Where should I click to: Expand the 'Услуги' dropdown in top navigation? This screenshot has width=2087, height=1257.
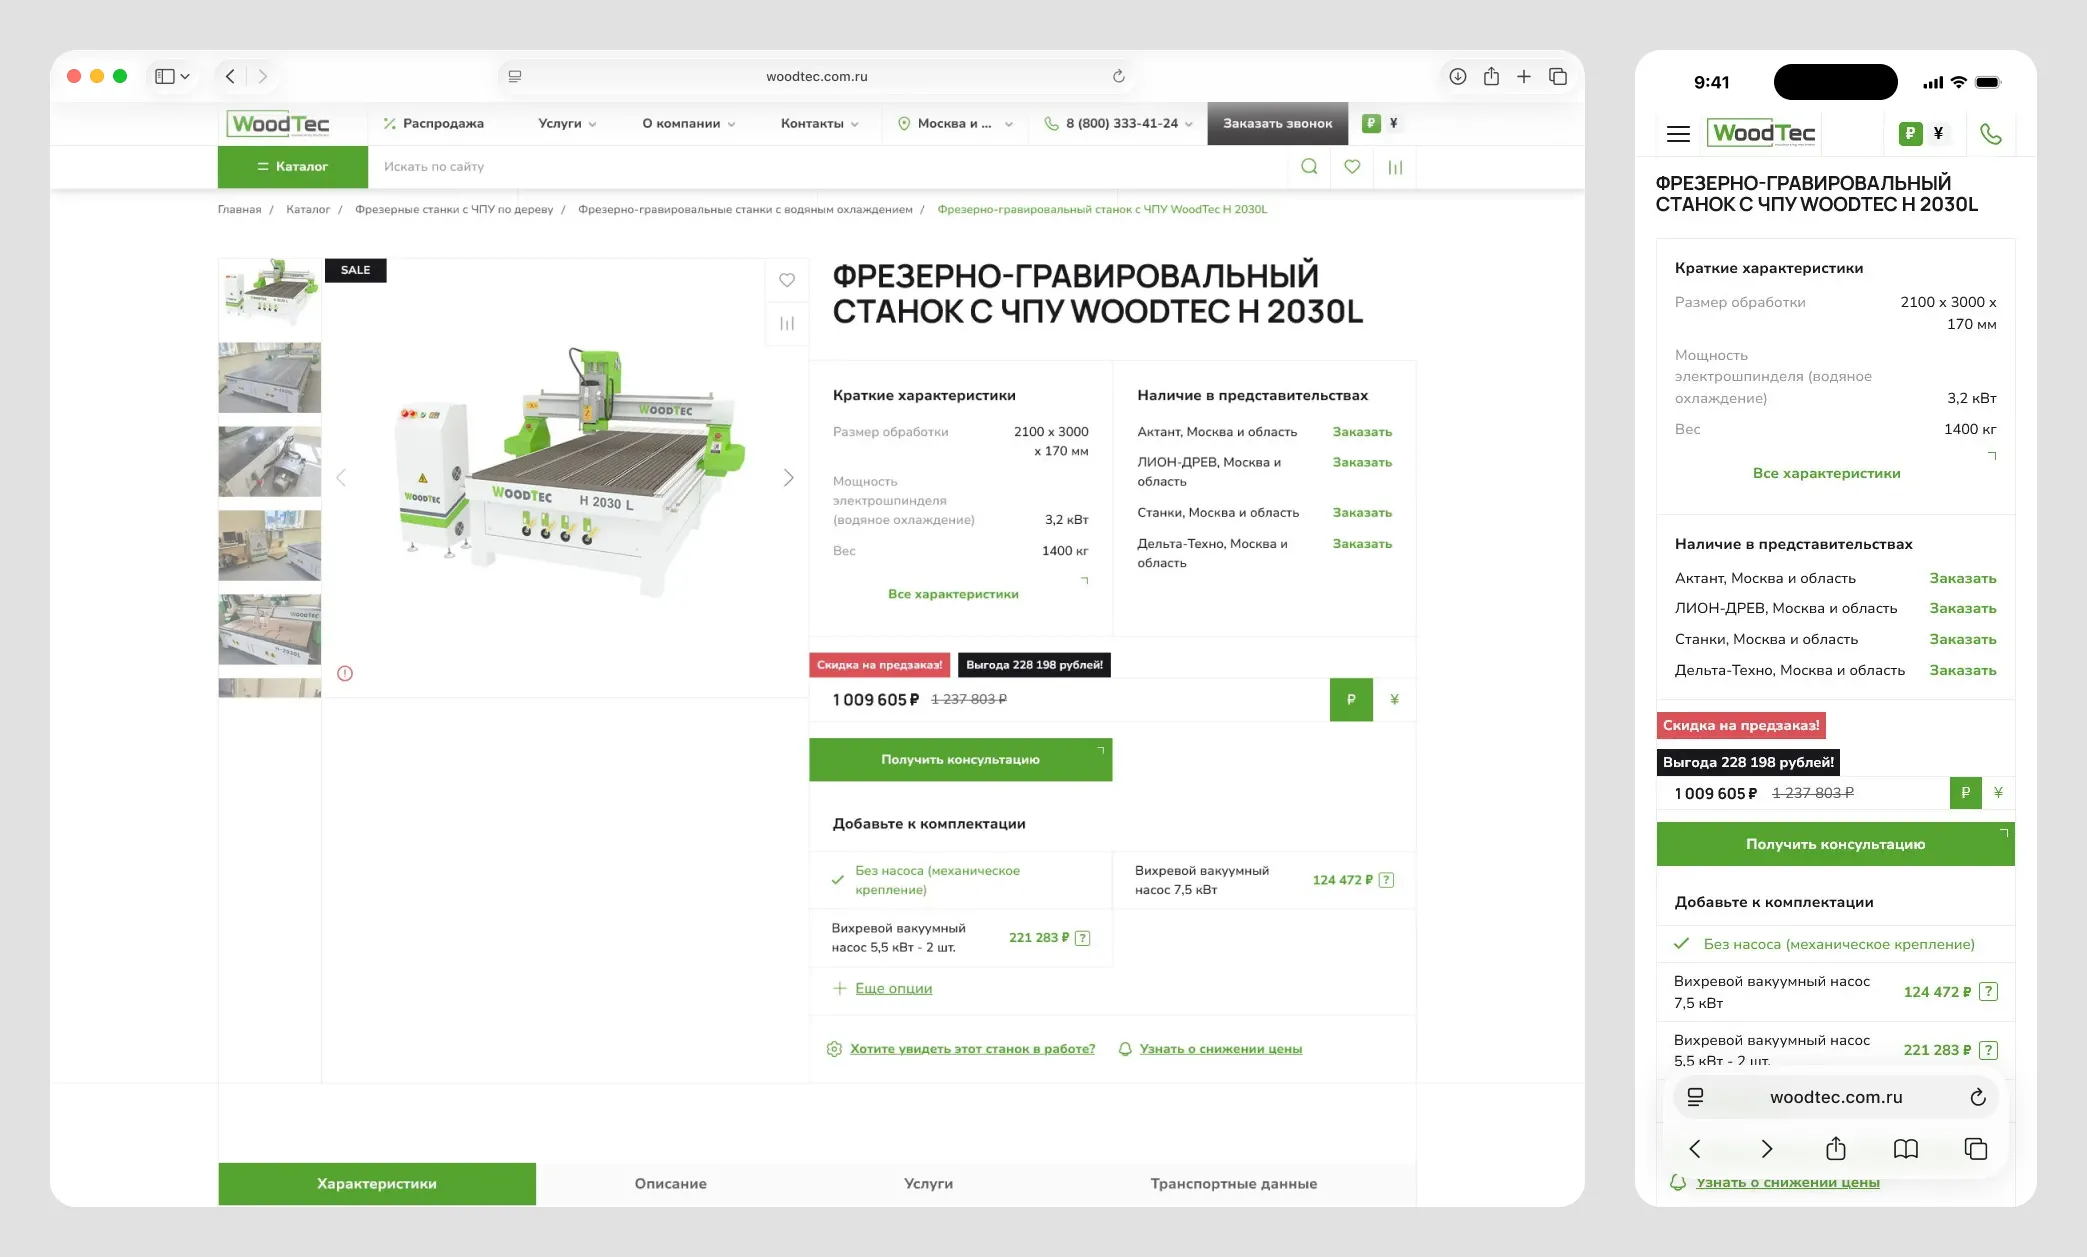coord(567,124)
